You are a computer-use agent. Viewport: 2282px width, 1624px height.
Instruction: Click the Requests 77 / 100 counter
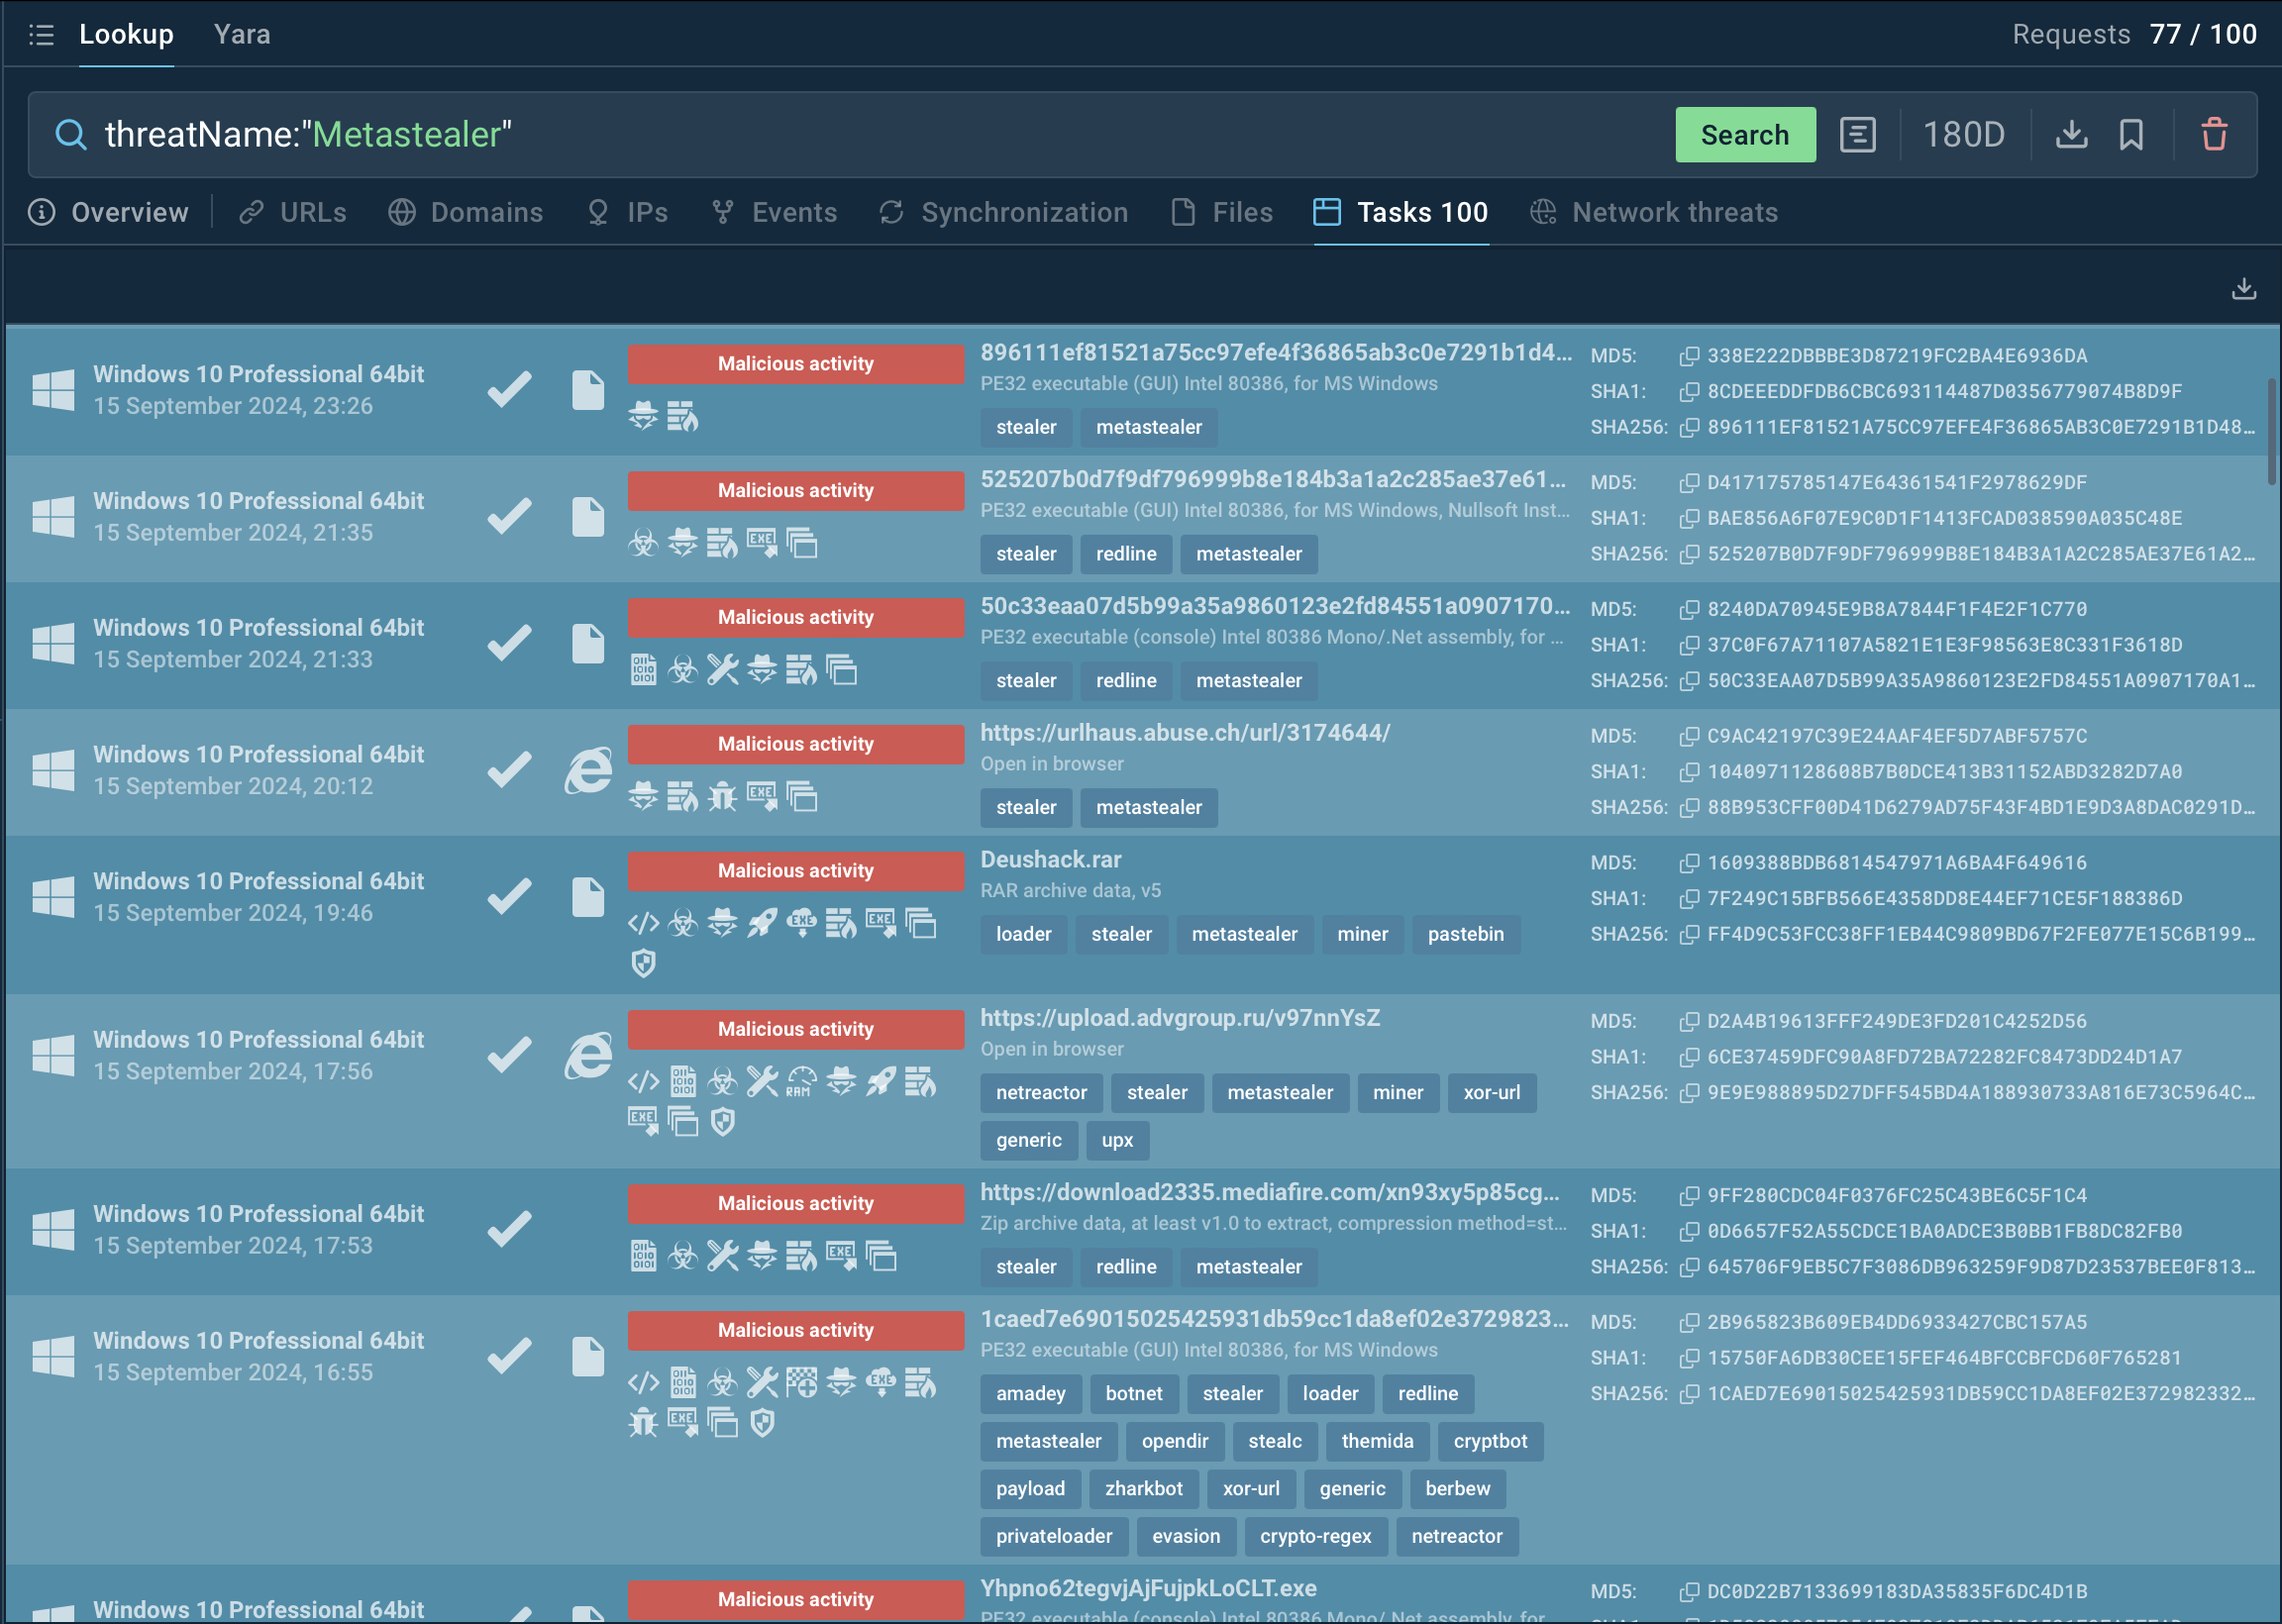[x=2134, y=34]
